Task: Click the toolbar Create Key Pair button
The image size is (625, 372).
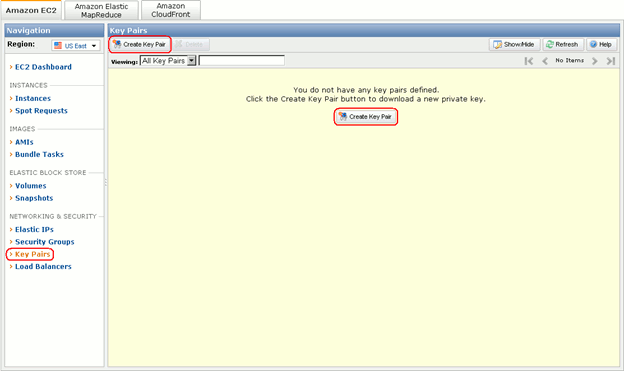Action: click(x=140, y=44)
